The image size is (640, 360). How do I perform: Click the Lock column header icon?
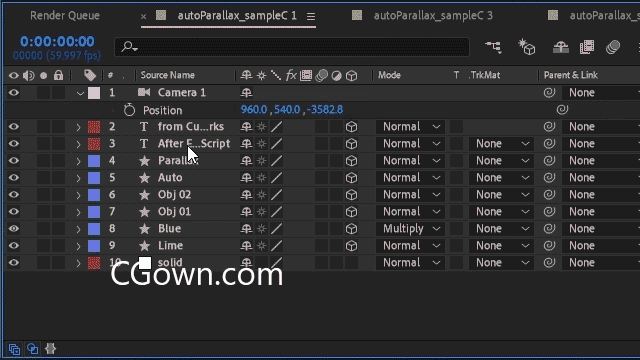[58, 75]
